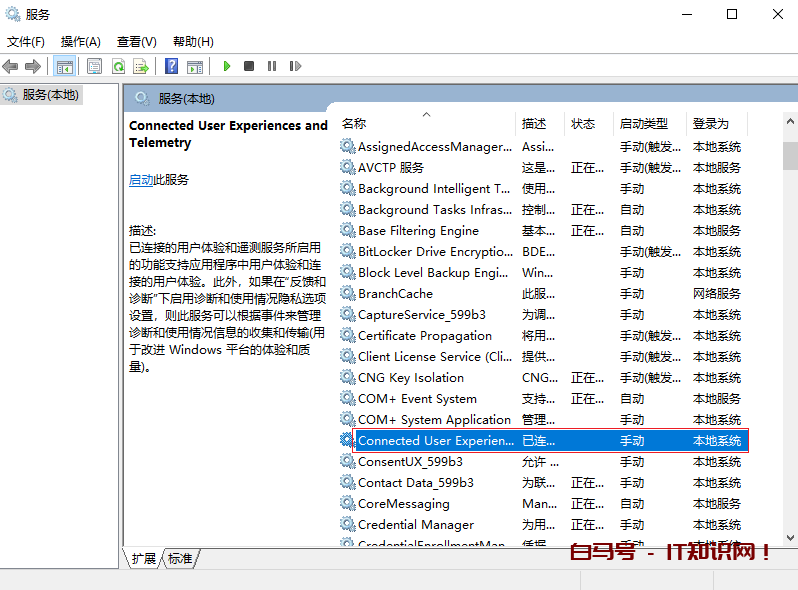
Task: Click the Back arrow toolbar icon
Action: 10,66
